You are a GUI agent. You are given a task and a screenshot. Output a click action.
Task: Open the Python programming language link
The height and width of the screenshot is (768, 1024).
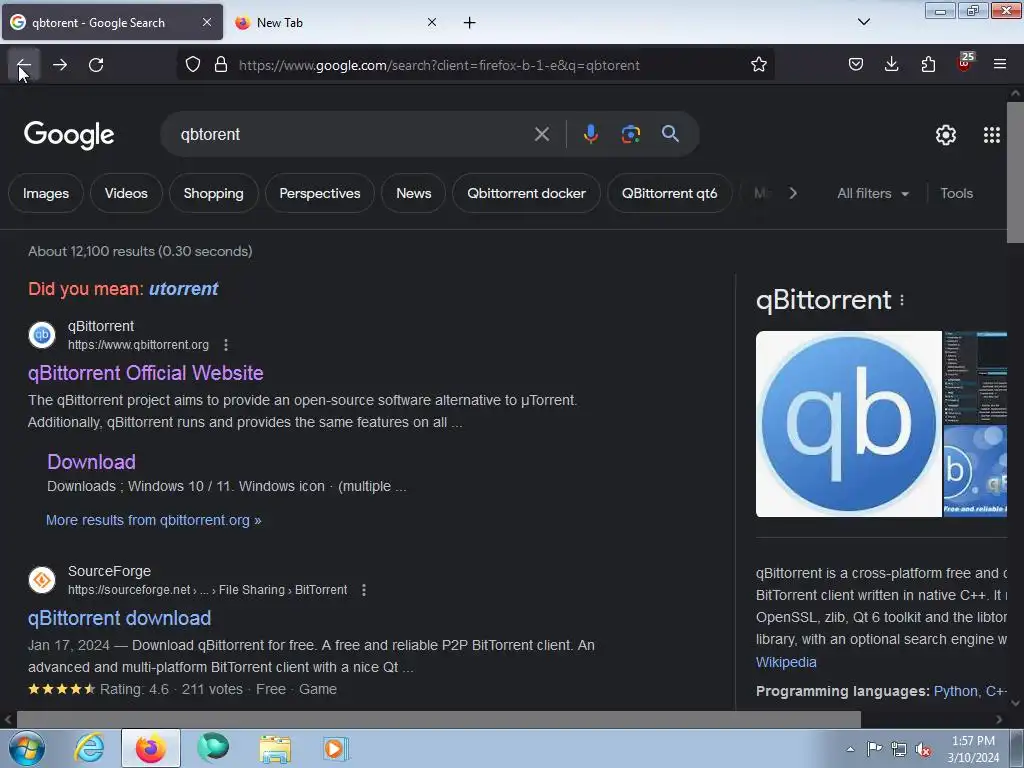point(956,691)
